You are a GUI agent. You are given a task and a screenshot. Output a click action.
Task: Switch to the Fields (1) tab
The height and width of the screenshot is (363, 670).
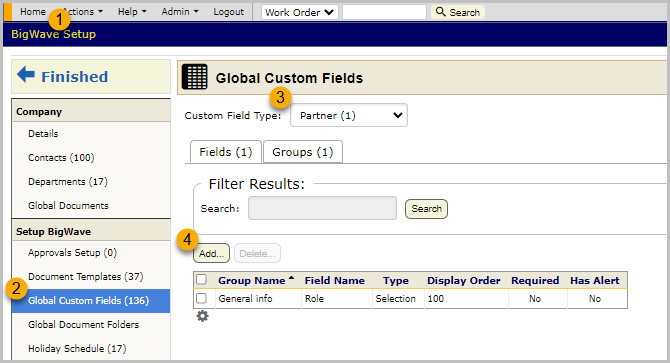pyautogui.click(x=226, y=152)
